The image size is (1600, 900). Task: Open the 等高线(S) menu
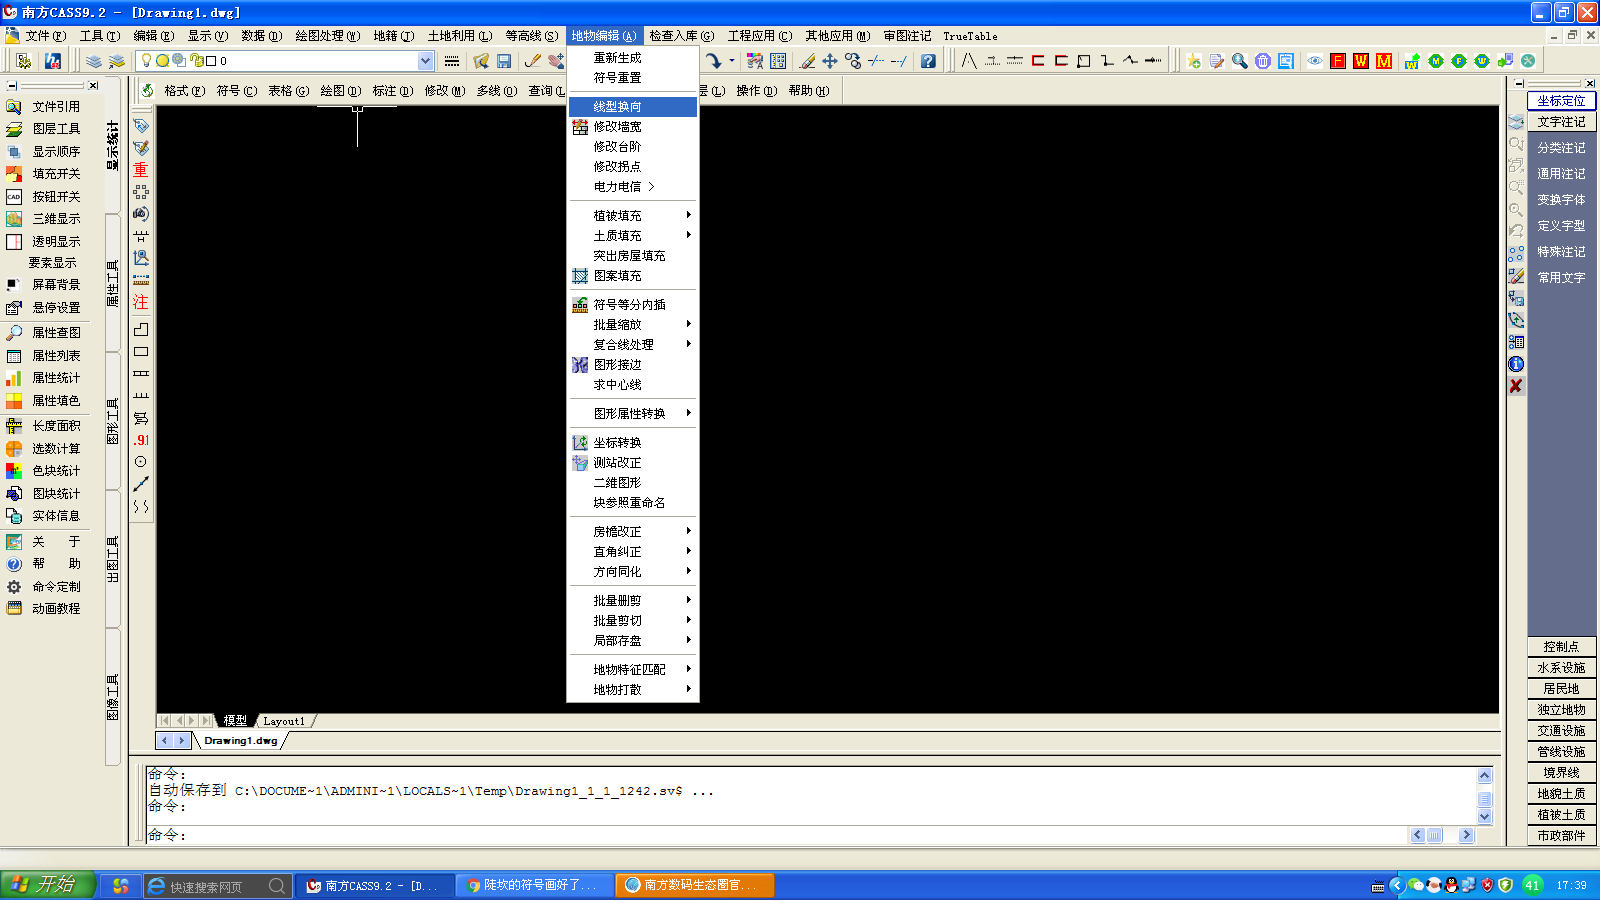click(x=532, y=36)
